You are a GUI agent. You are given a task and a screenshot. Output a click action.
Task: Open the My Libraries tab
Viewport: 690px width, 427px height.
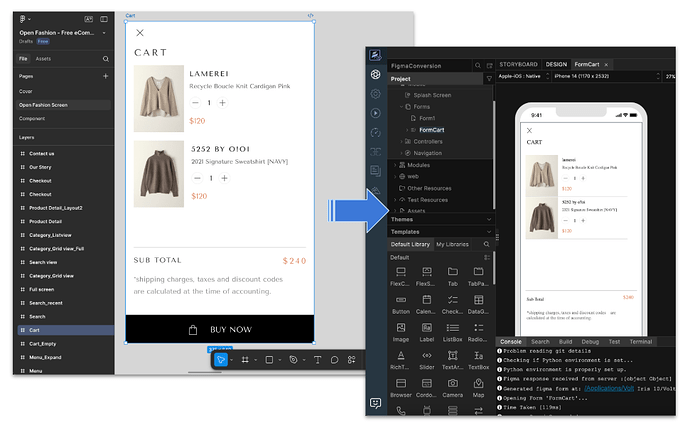(451, 244)
